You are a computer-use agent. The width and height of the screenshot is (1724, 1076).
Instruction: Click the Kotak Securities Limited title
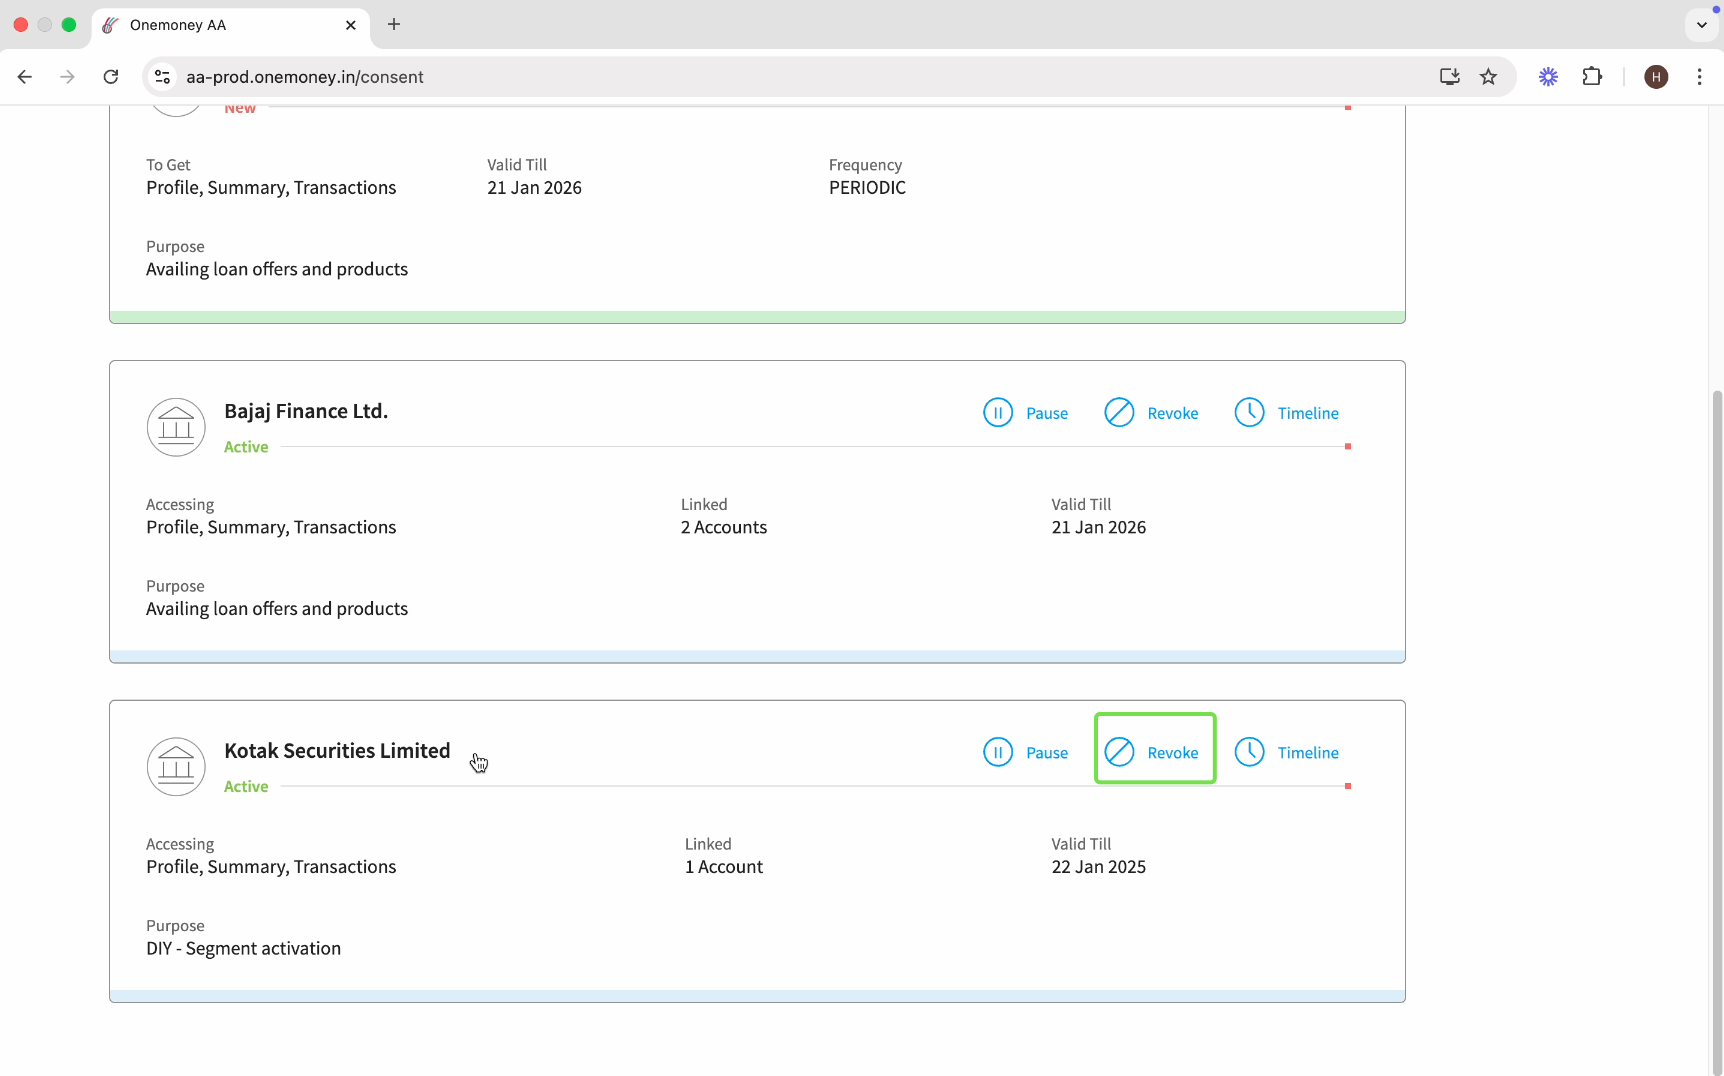tap(337, 751)
